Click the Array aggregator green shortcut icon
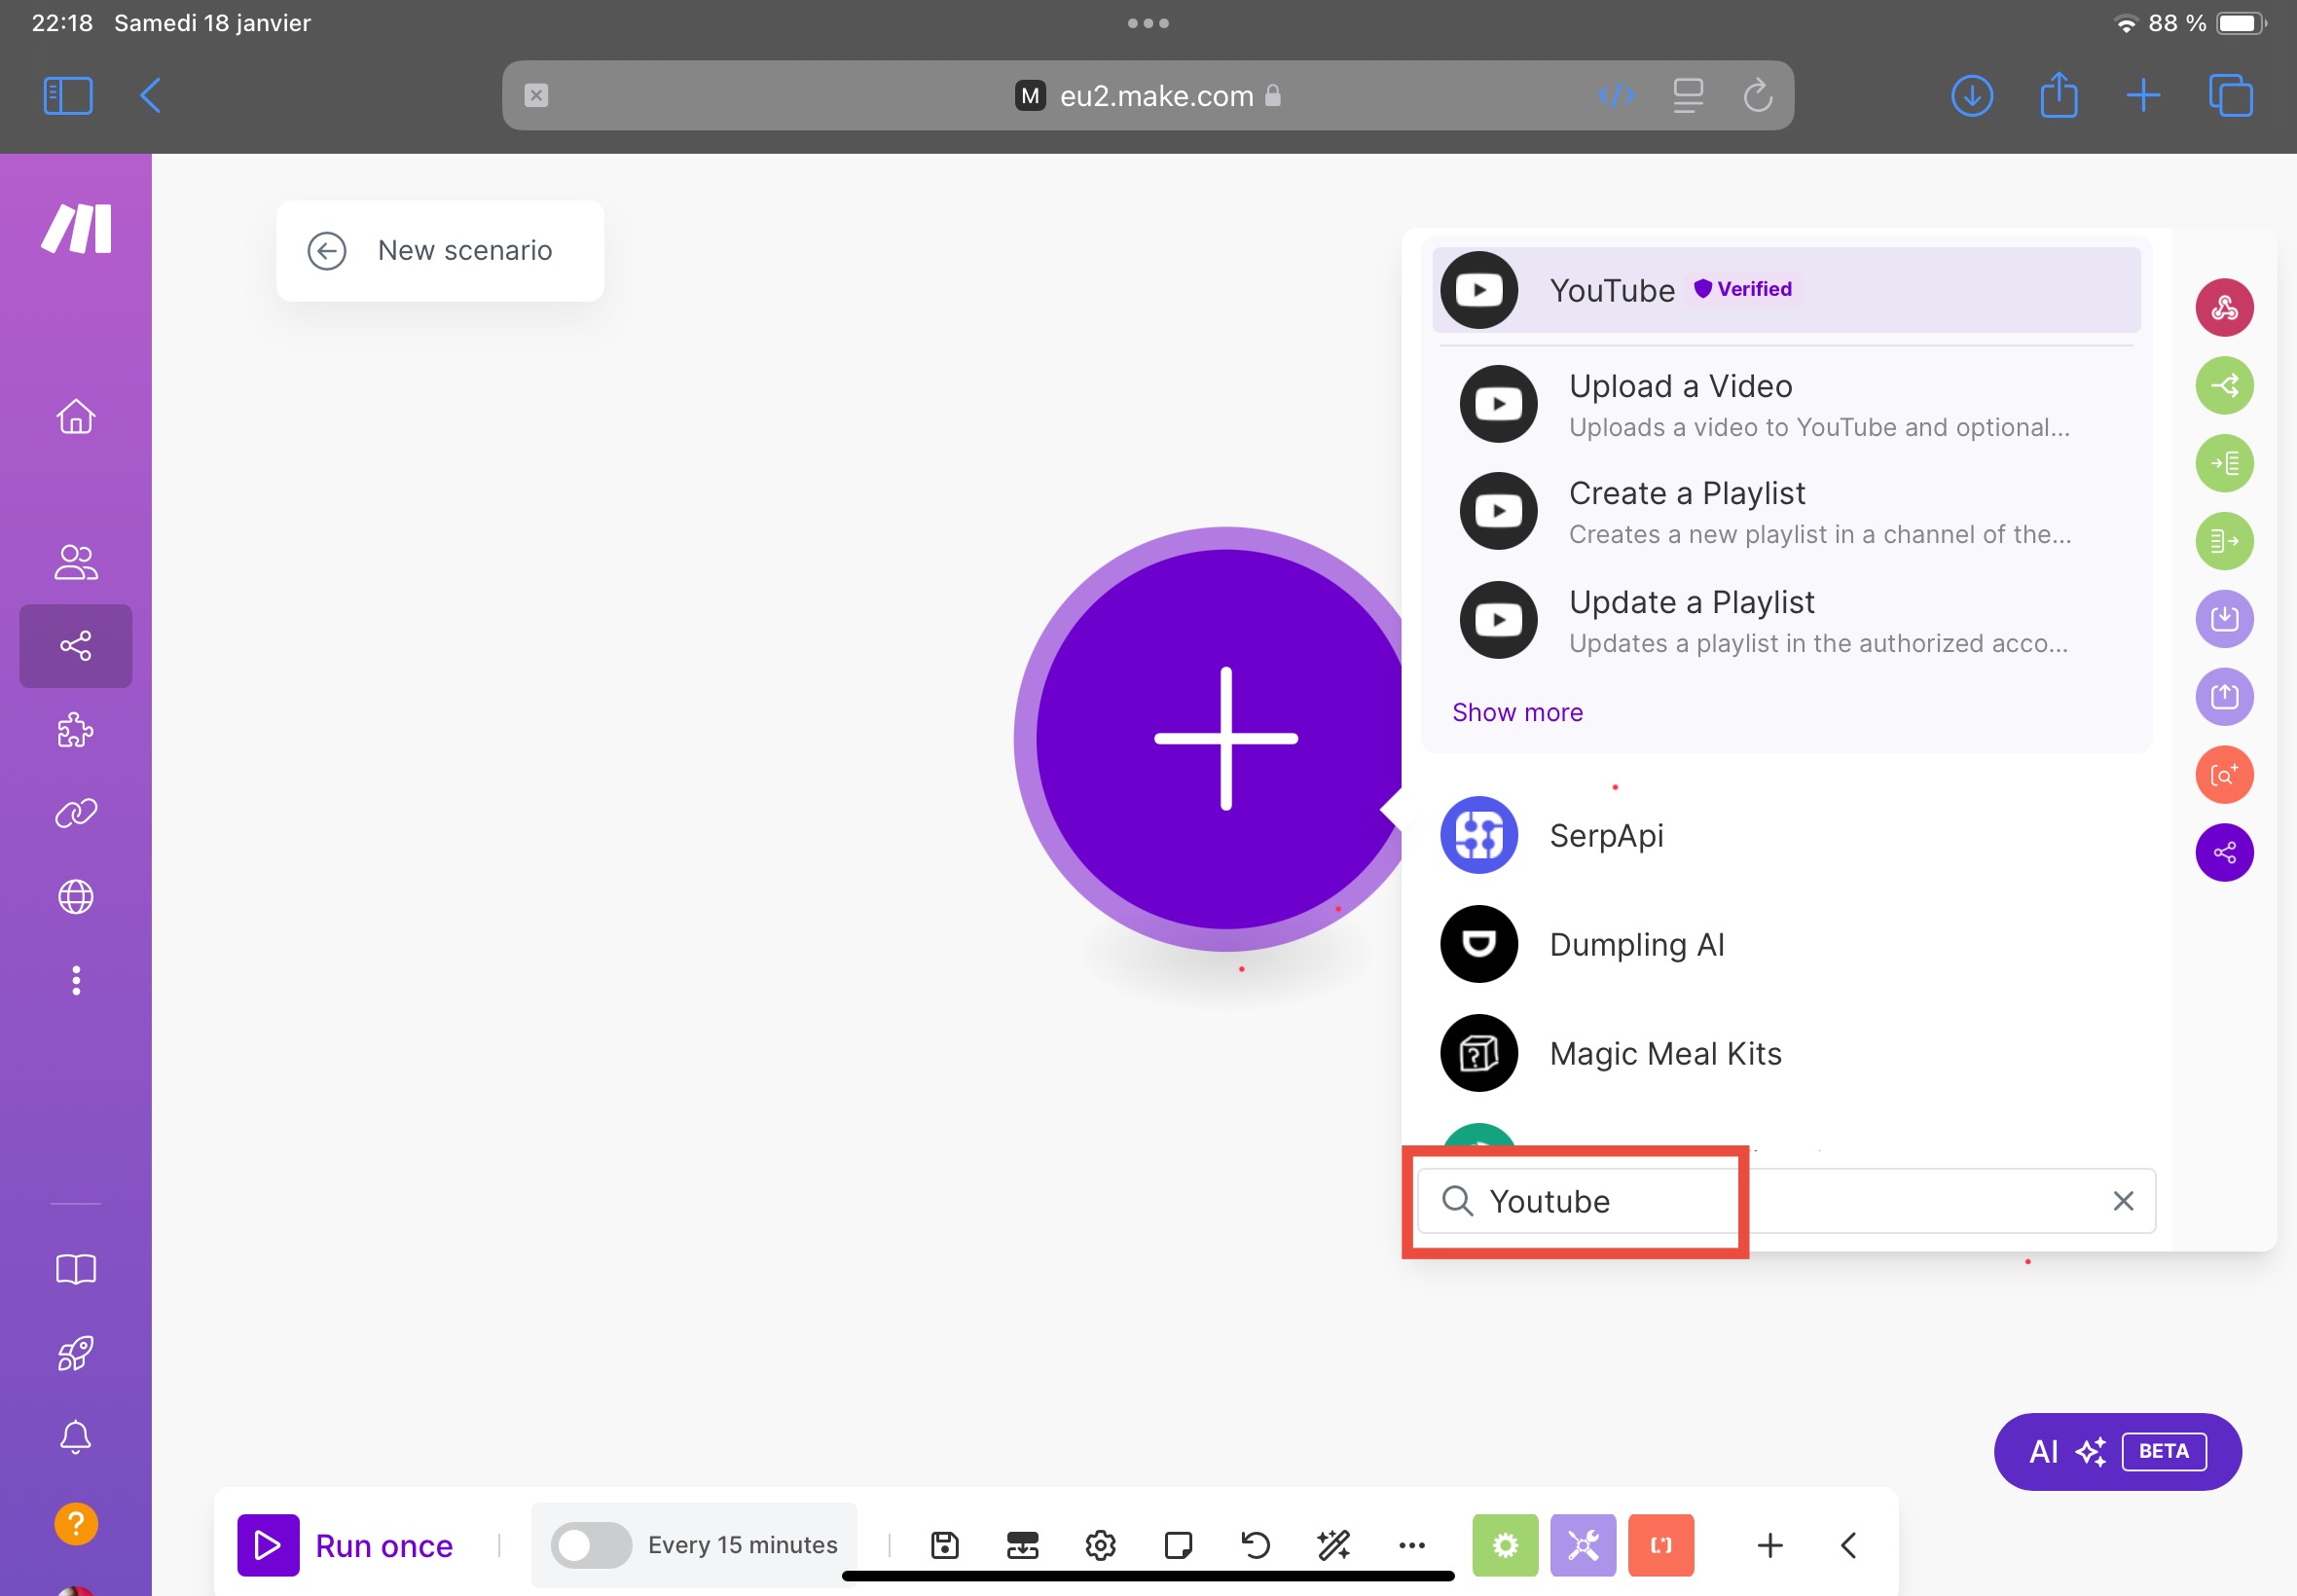This screenshot has height=1596, width=2297. pyautogui.click(x=2224, y=541)
